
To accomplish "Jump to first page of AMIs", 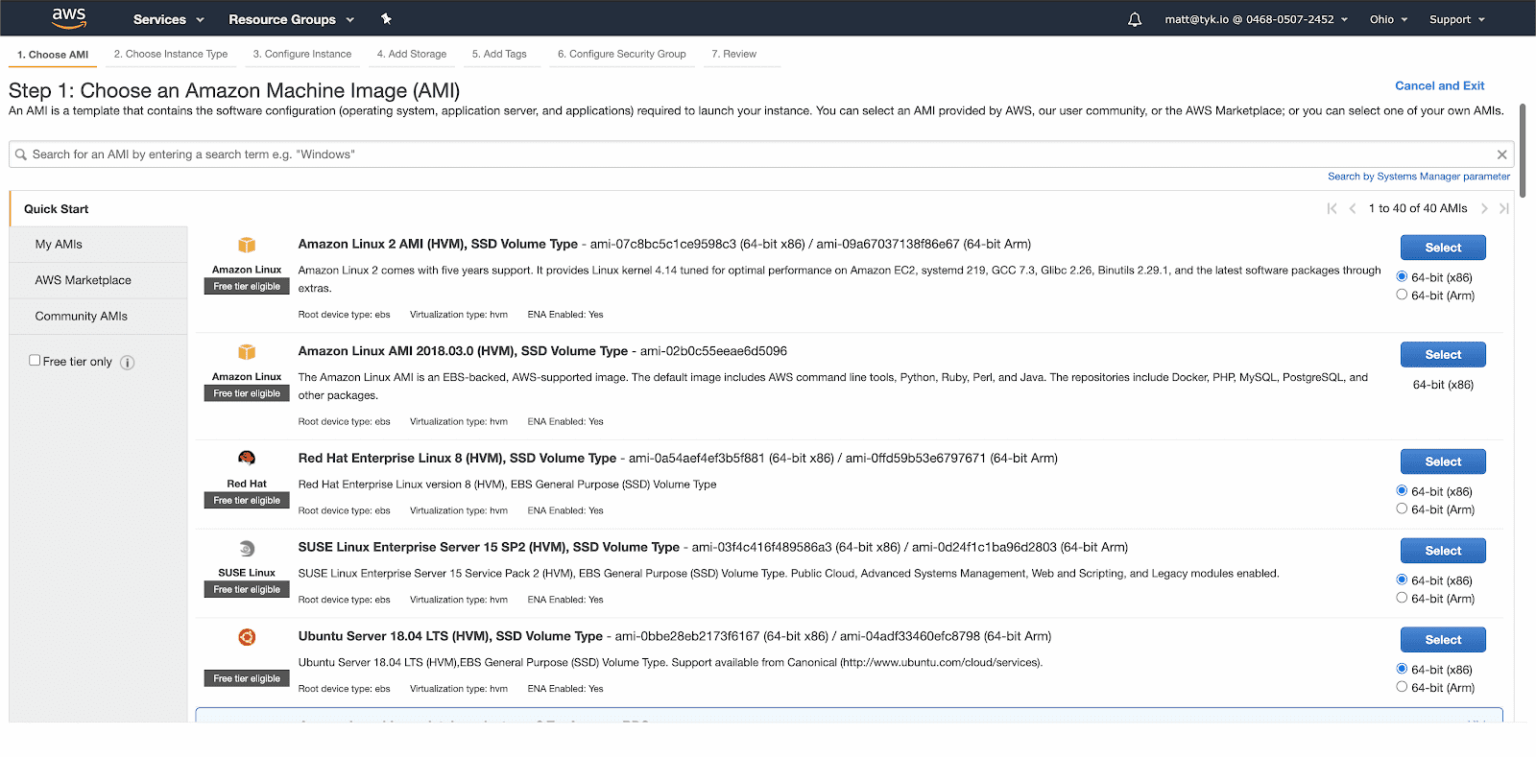I will tap(1332, 208).
